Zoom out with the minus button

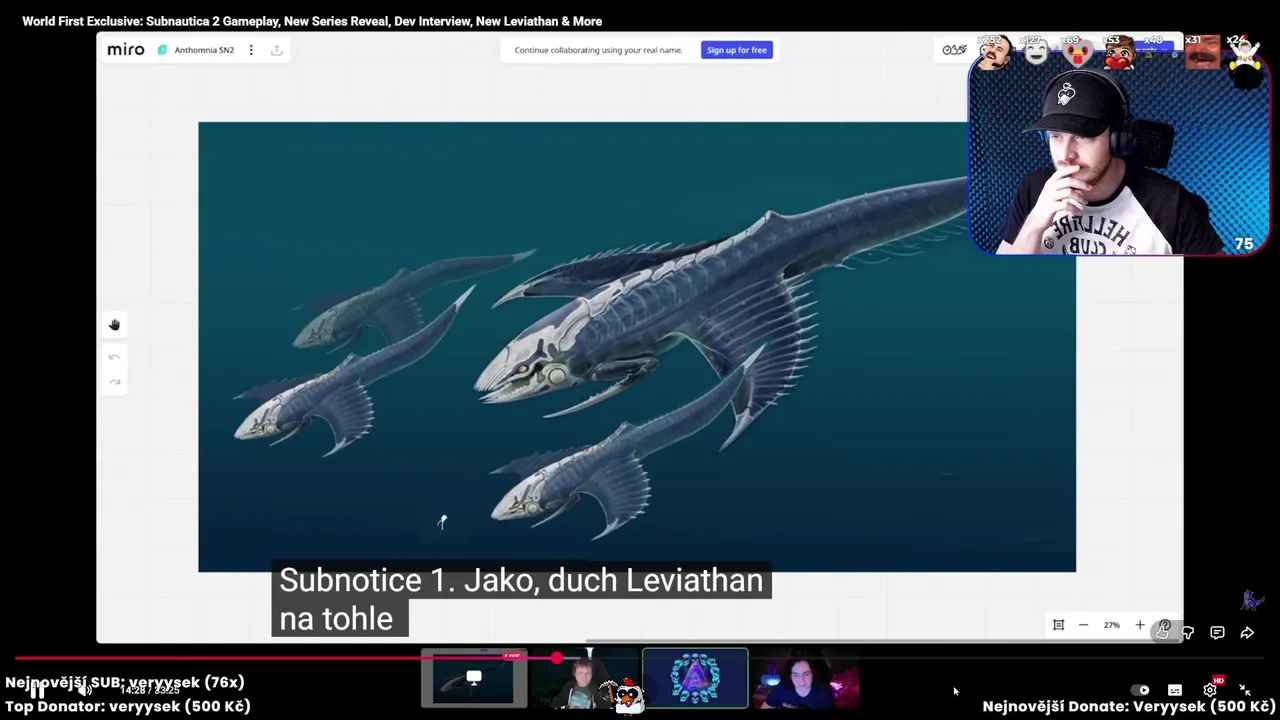pos(1083,625)
